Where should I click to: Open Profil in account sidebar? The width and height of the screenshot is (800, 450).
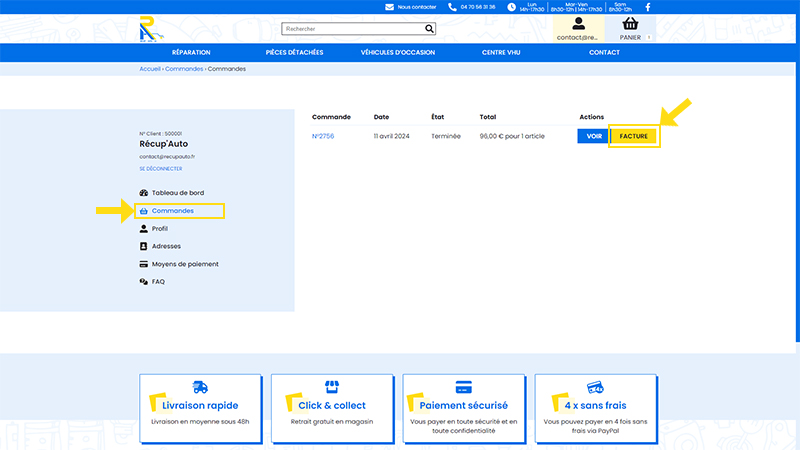[x=160, y=229]
